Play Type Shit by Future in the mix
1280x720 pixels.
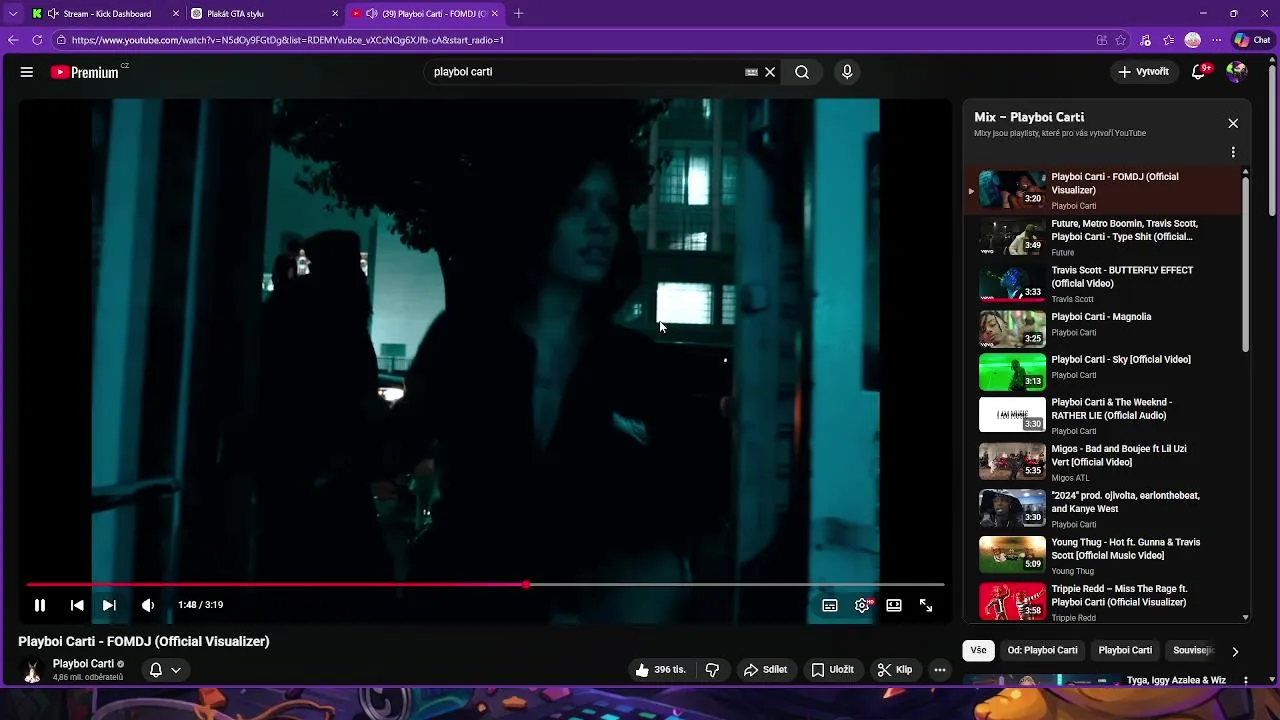[1103, 237]
